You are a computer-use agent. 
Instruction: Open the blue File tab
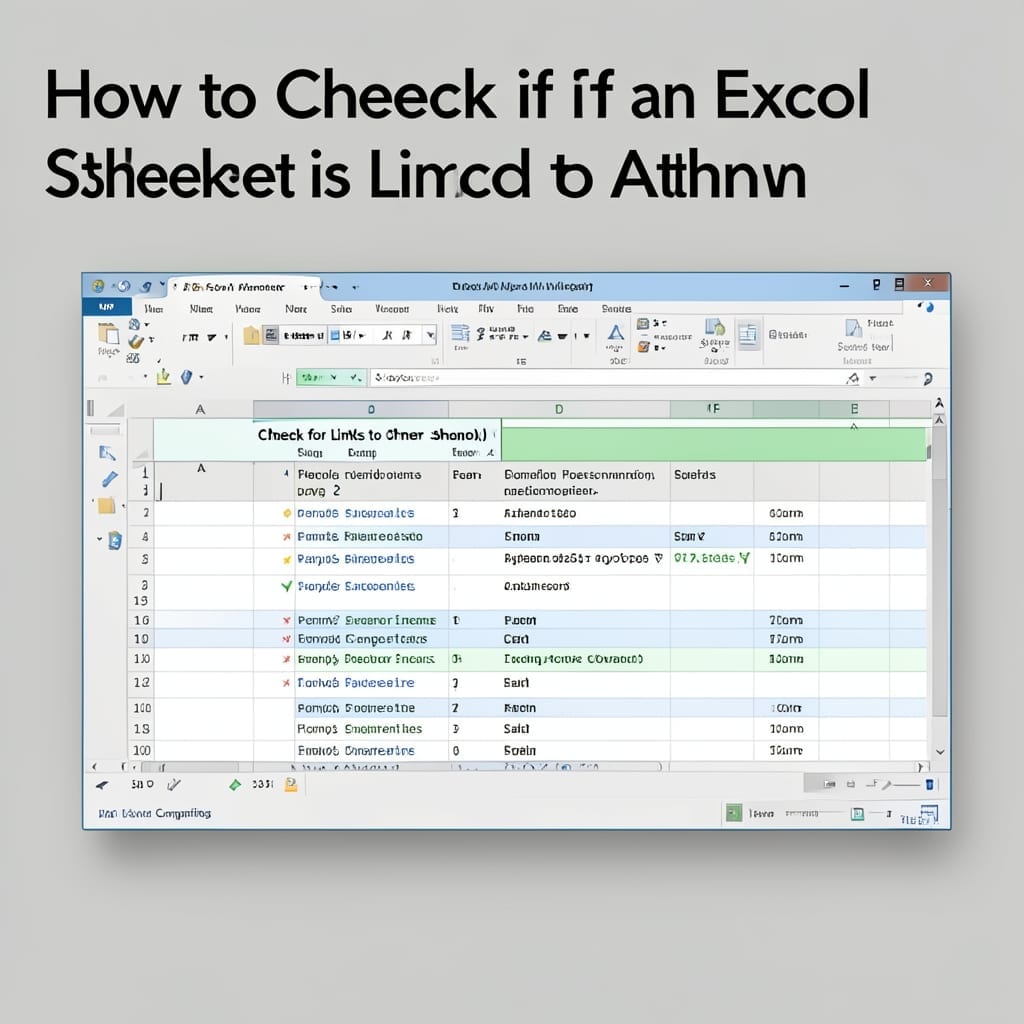106,307
